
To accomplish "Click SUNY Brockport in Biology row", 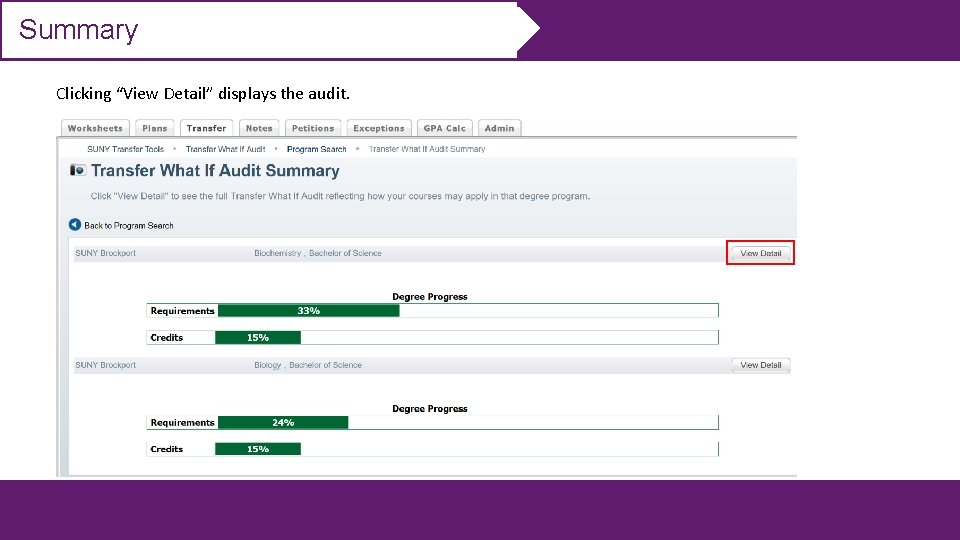I will [x=105, y=365].
